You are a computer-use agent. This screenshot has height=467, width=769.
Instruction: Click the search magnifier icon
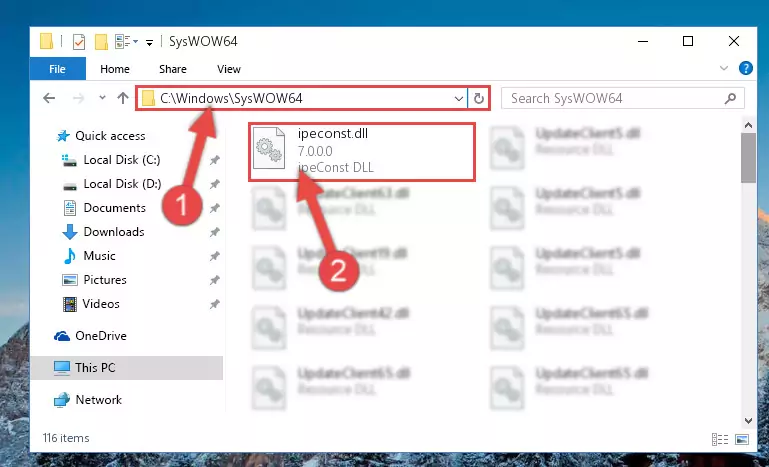730,99
